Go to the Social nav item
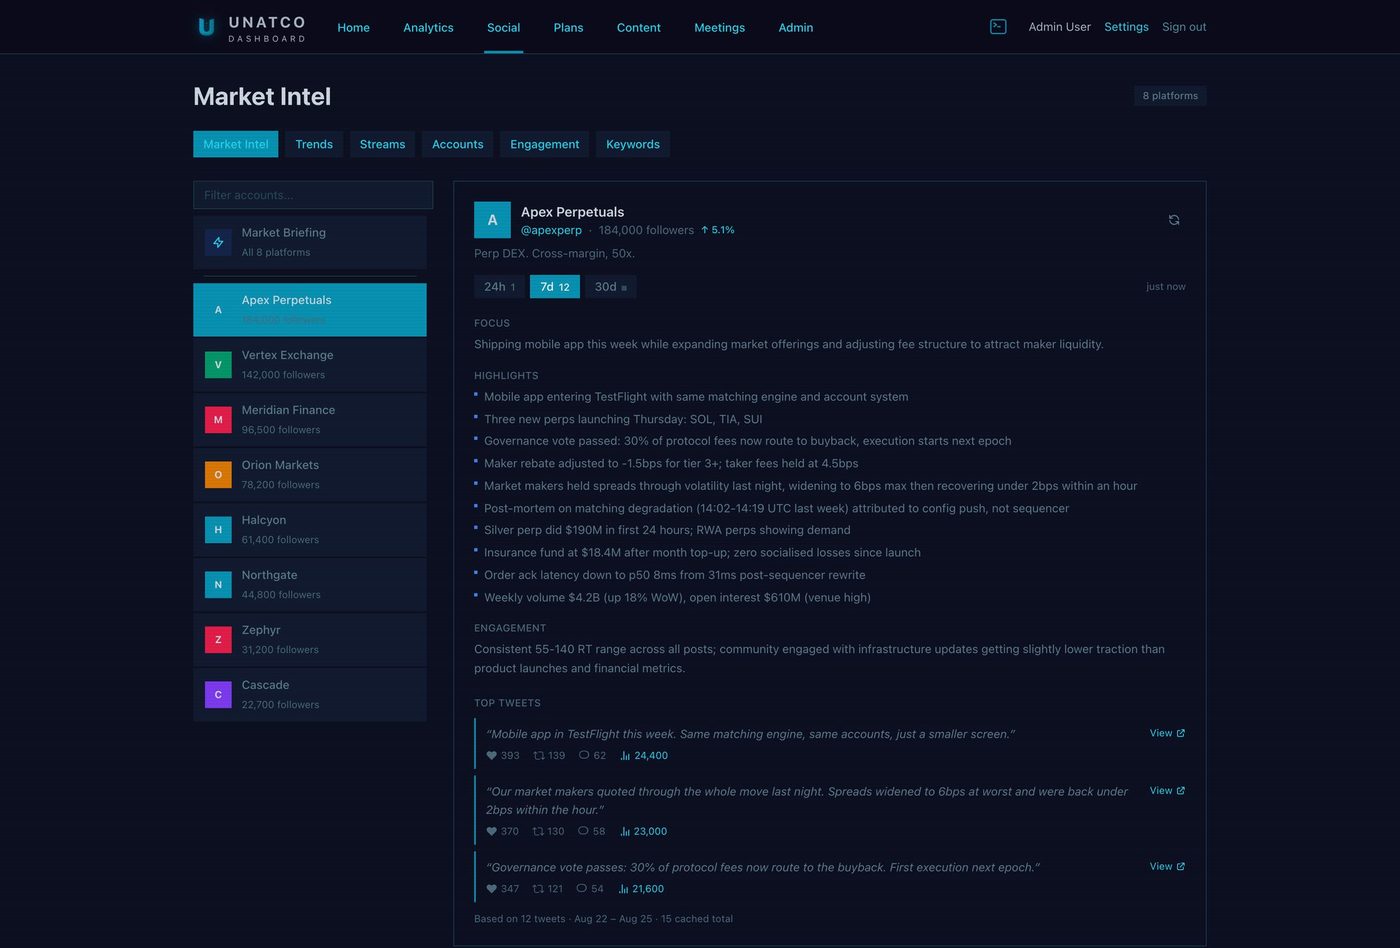 [x=503, y=27]
